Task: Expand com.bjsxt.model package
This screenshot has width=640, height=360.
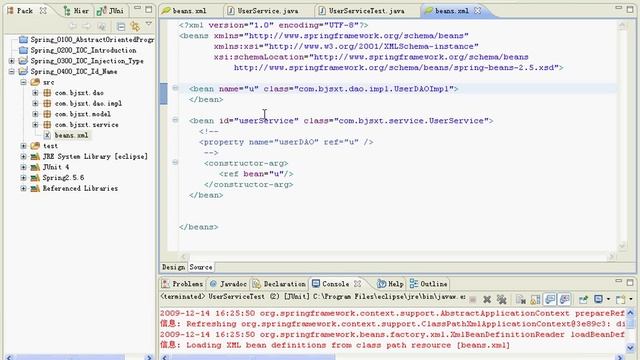Action: click(x=35, y=114)
